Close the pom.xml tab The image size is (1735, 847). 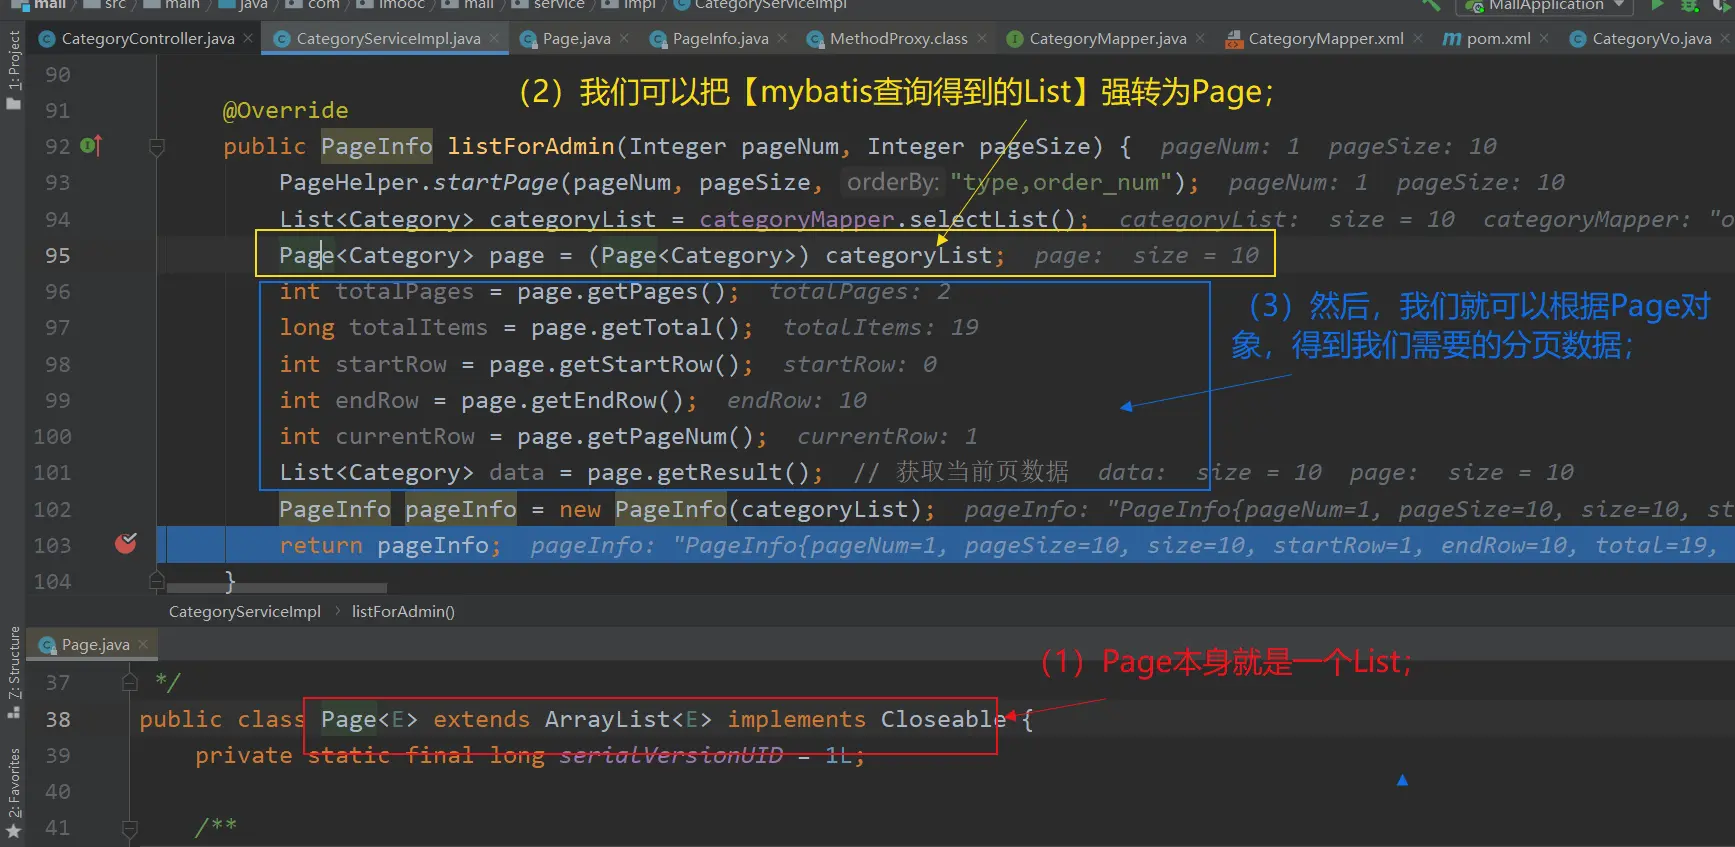tap(1544, 39)
